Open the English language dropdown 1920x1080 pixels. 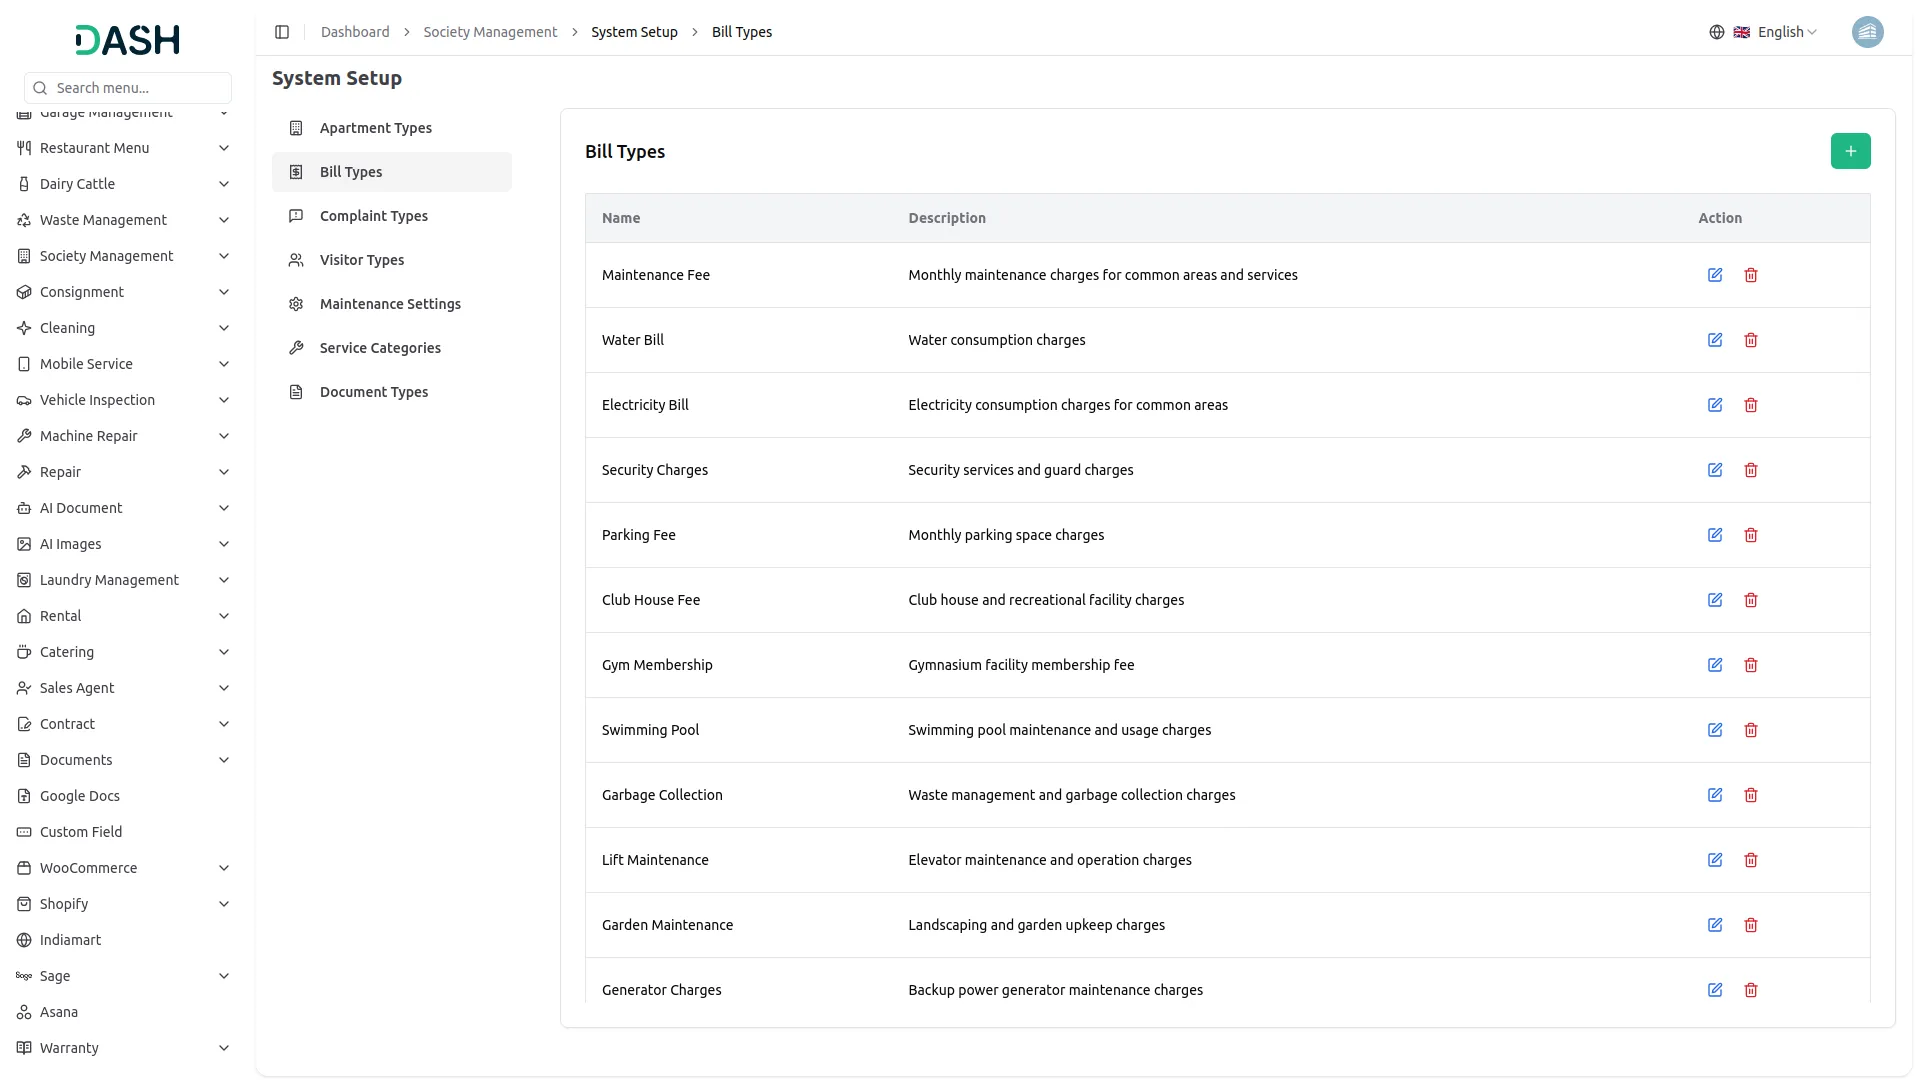click(1776, 32)
